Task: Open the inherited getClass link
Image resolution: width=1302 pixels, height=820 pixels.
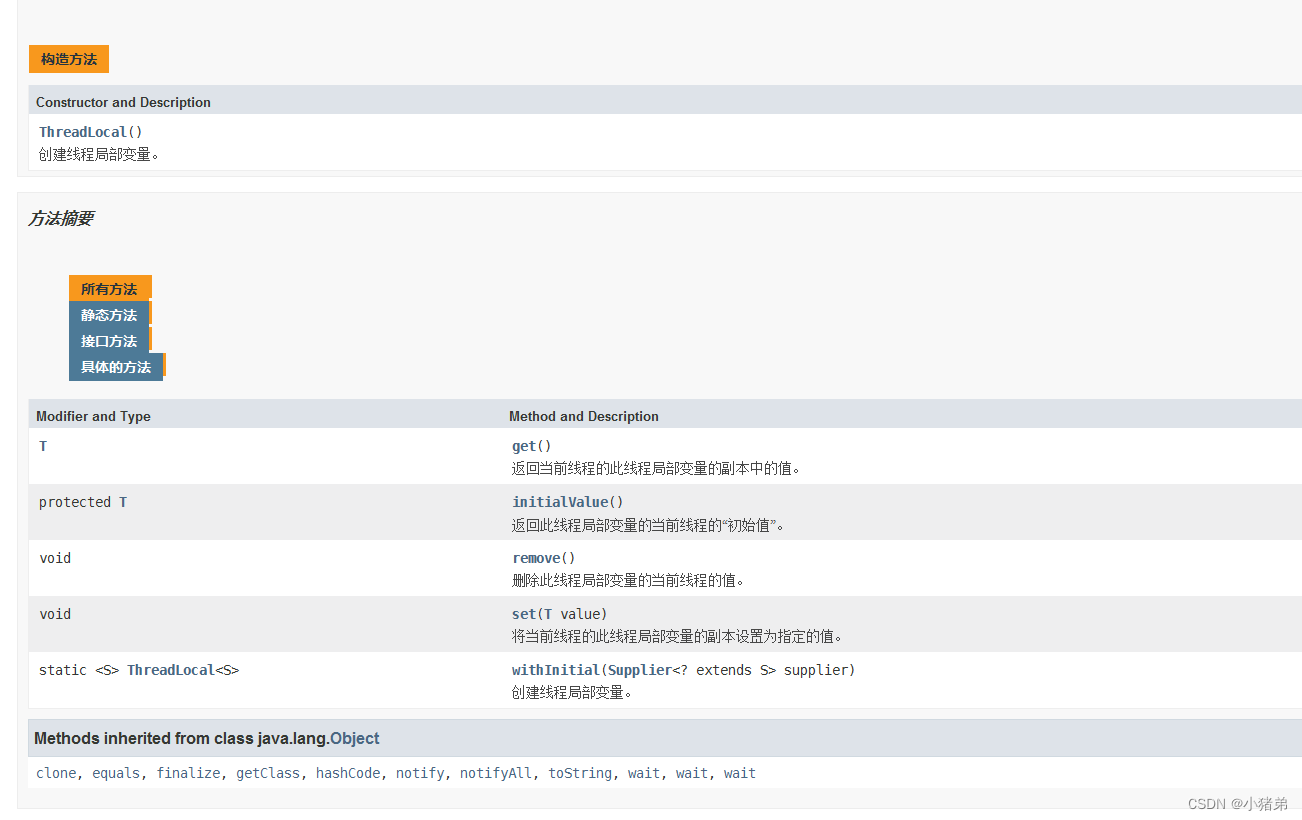Action: click(x=268, y=773)
